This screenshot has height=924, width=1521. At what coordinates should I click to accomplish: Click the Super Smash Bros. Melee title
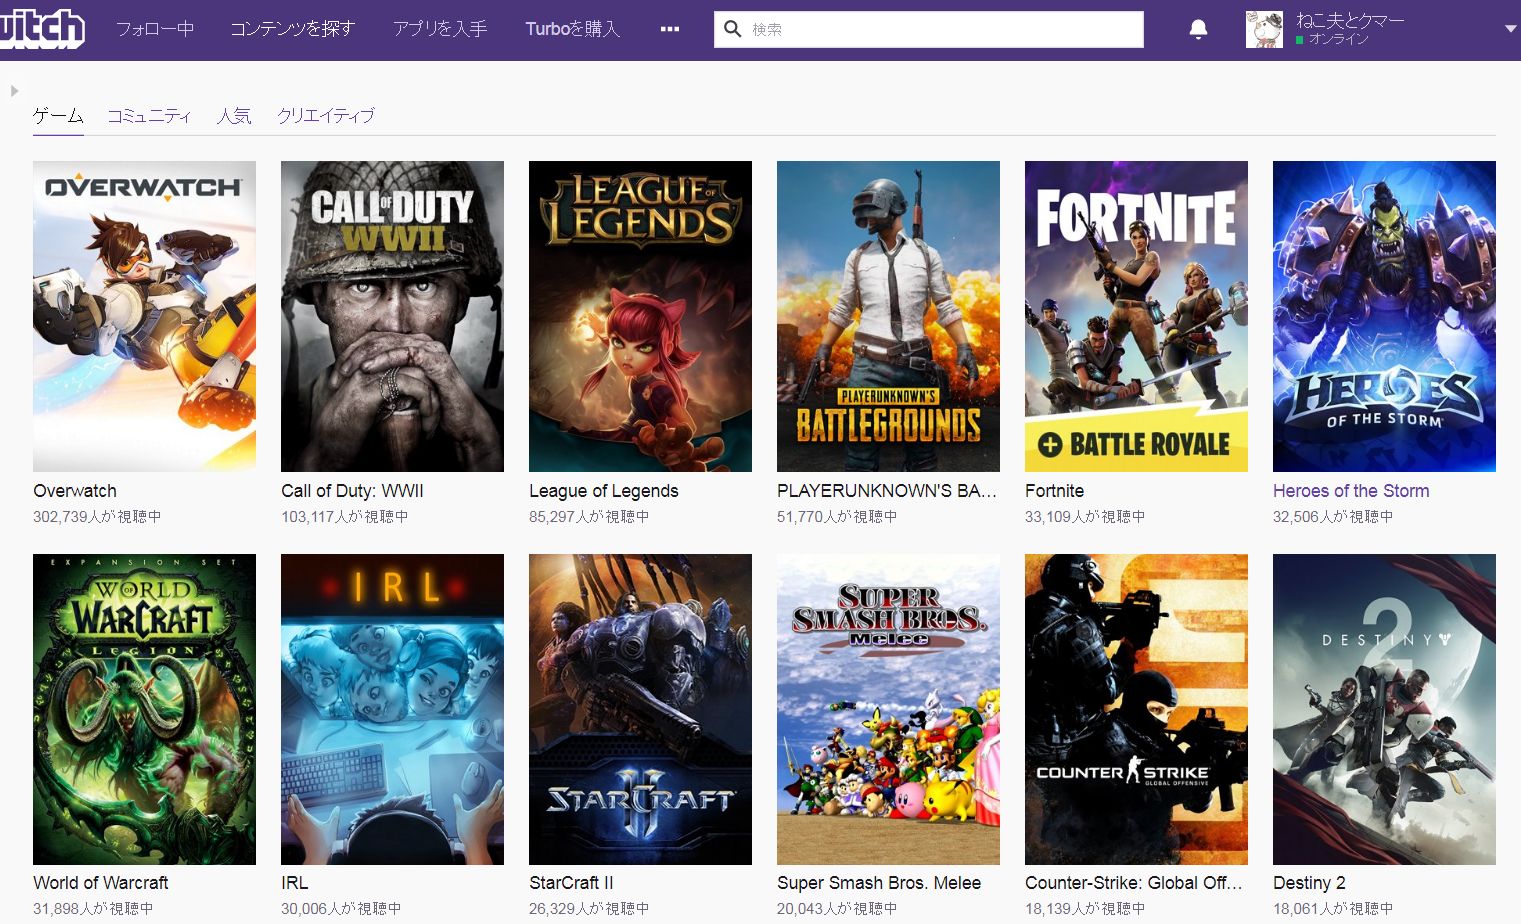click(x=879, y=883)
